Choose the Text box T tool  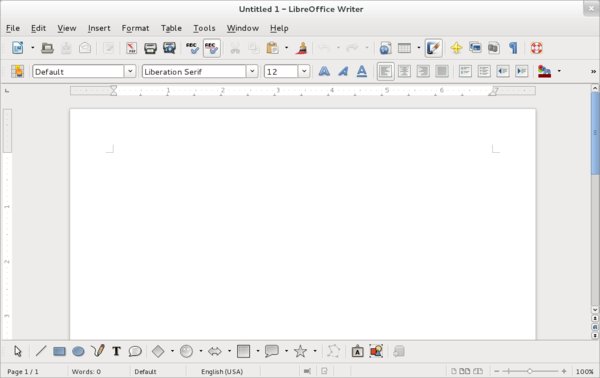click(x=116, y=351)
